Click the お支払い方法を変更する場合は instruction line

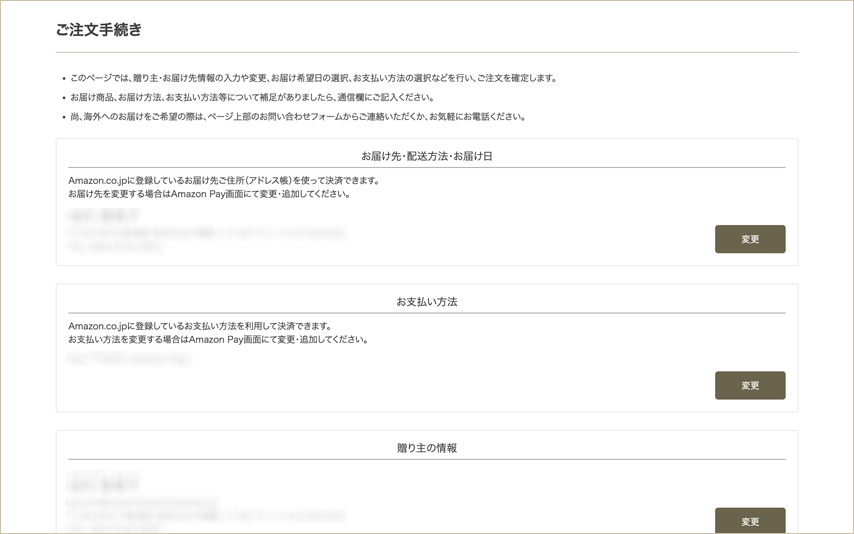click(x=218, y=340)
